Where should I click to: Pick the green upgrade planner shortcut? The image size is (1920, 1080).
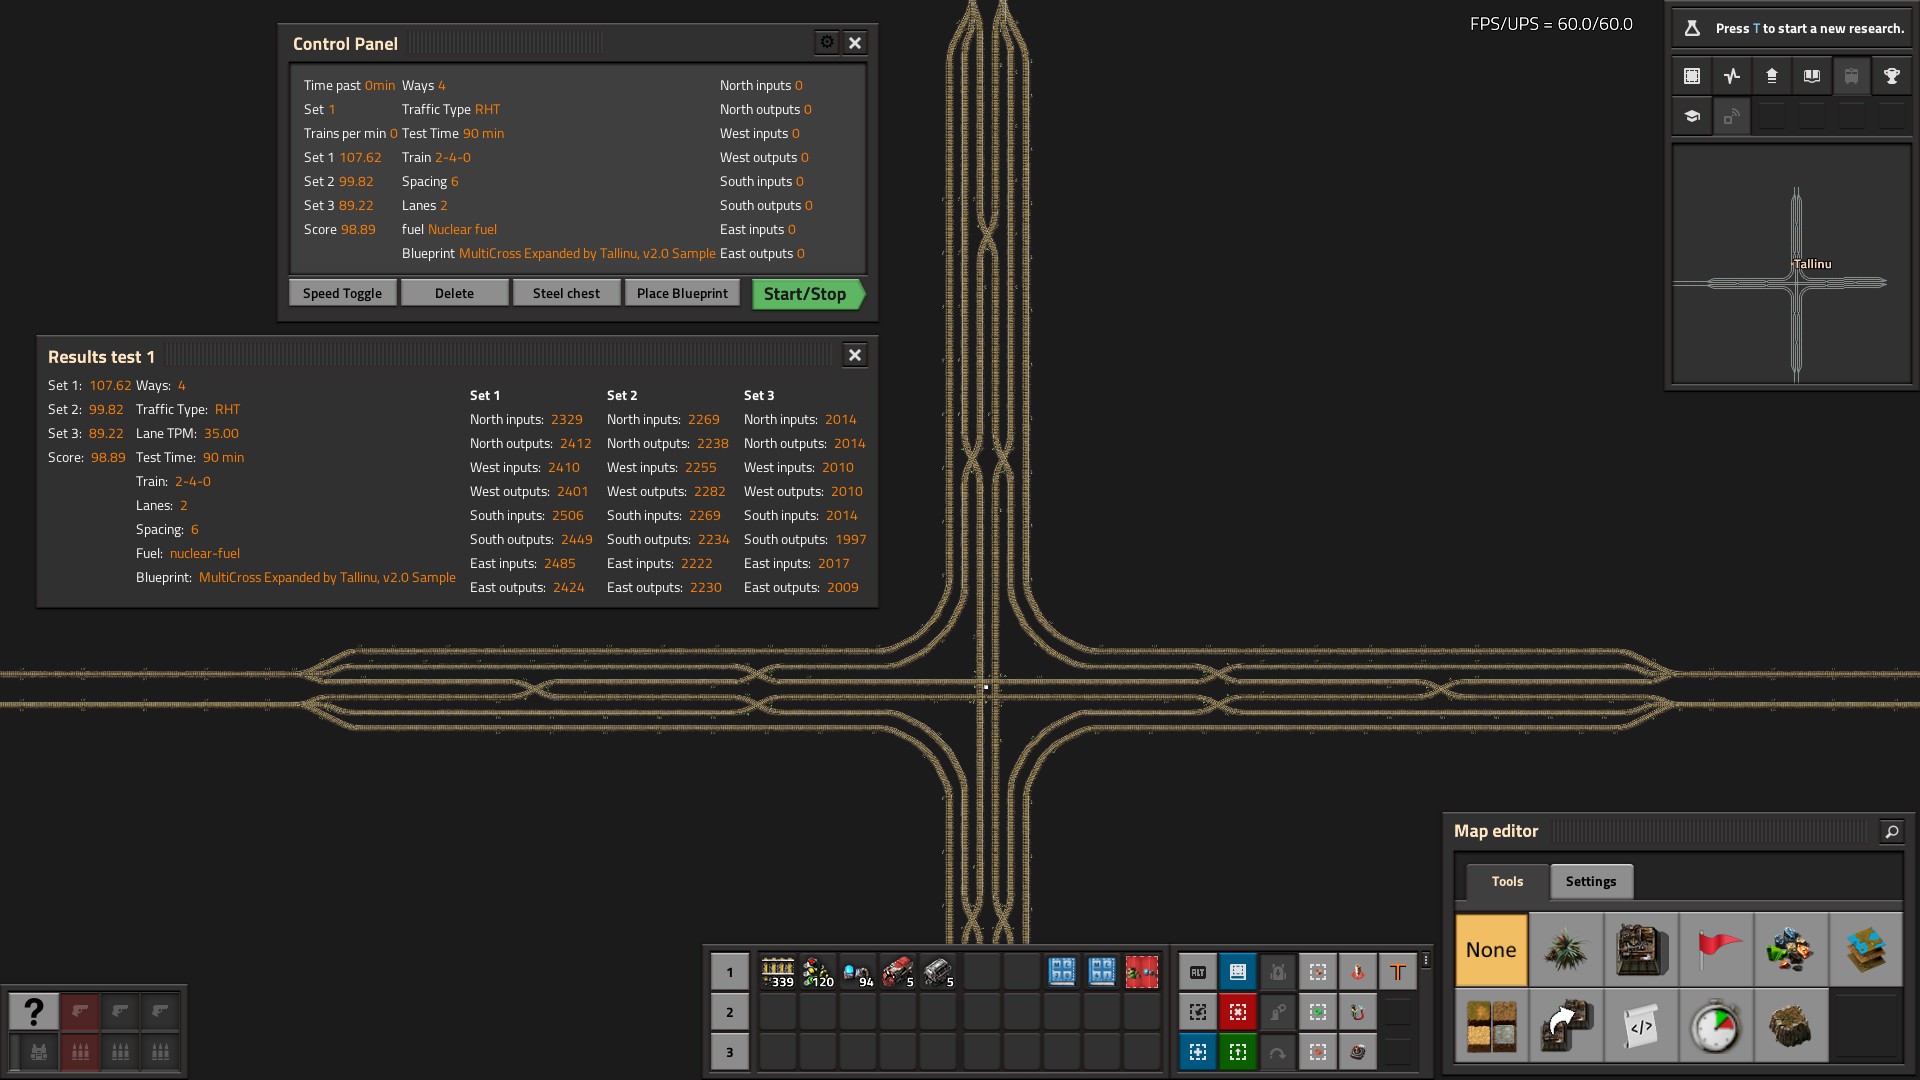(x=1238, y=1052)
